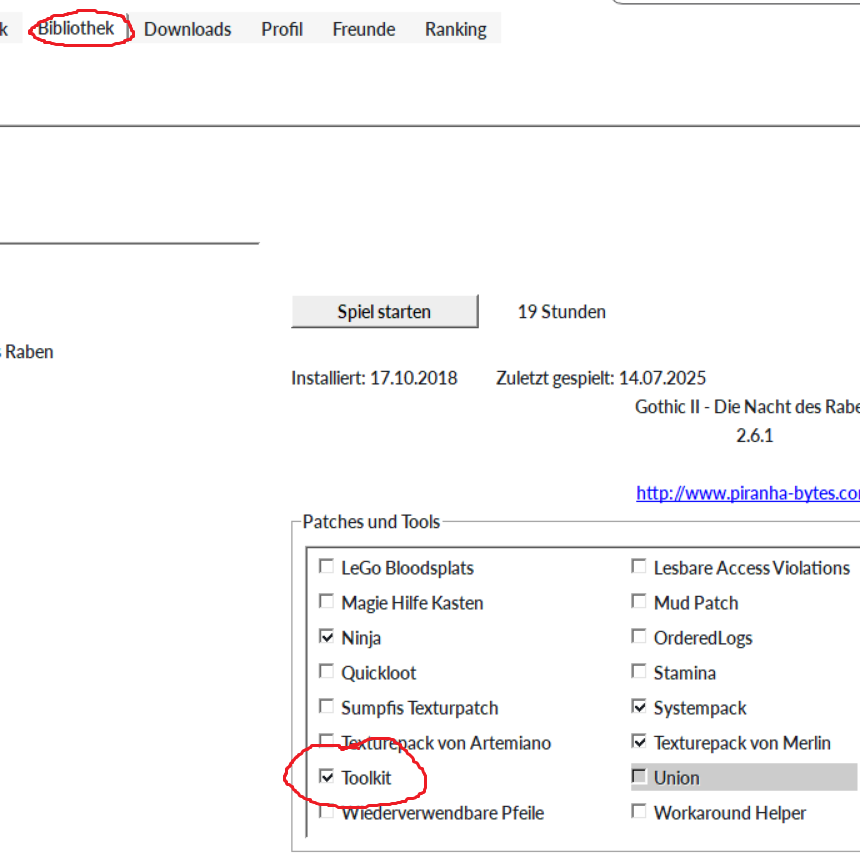Enable the LeGo Bloodsplats checkbox

click(326, 567)
